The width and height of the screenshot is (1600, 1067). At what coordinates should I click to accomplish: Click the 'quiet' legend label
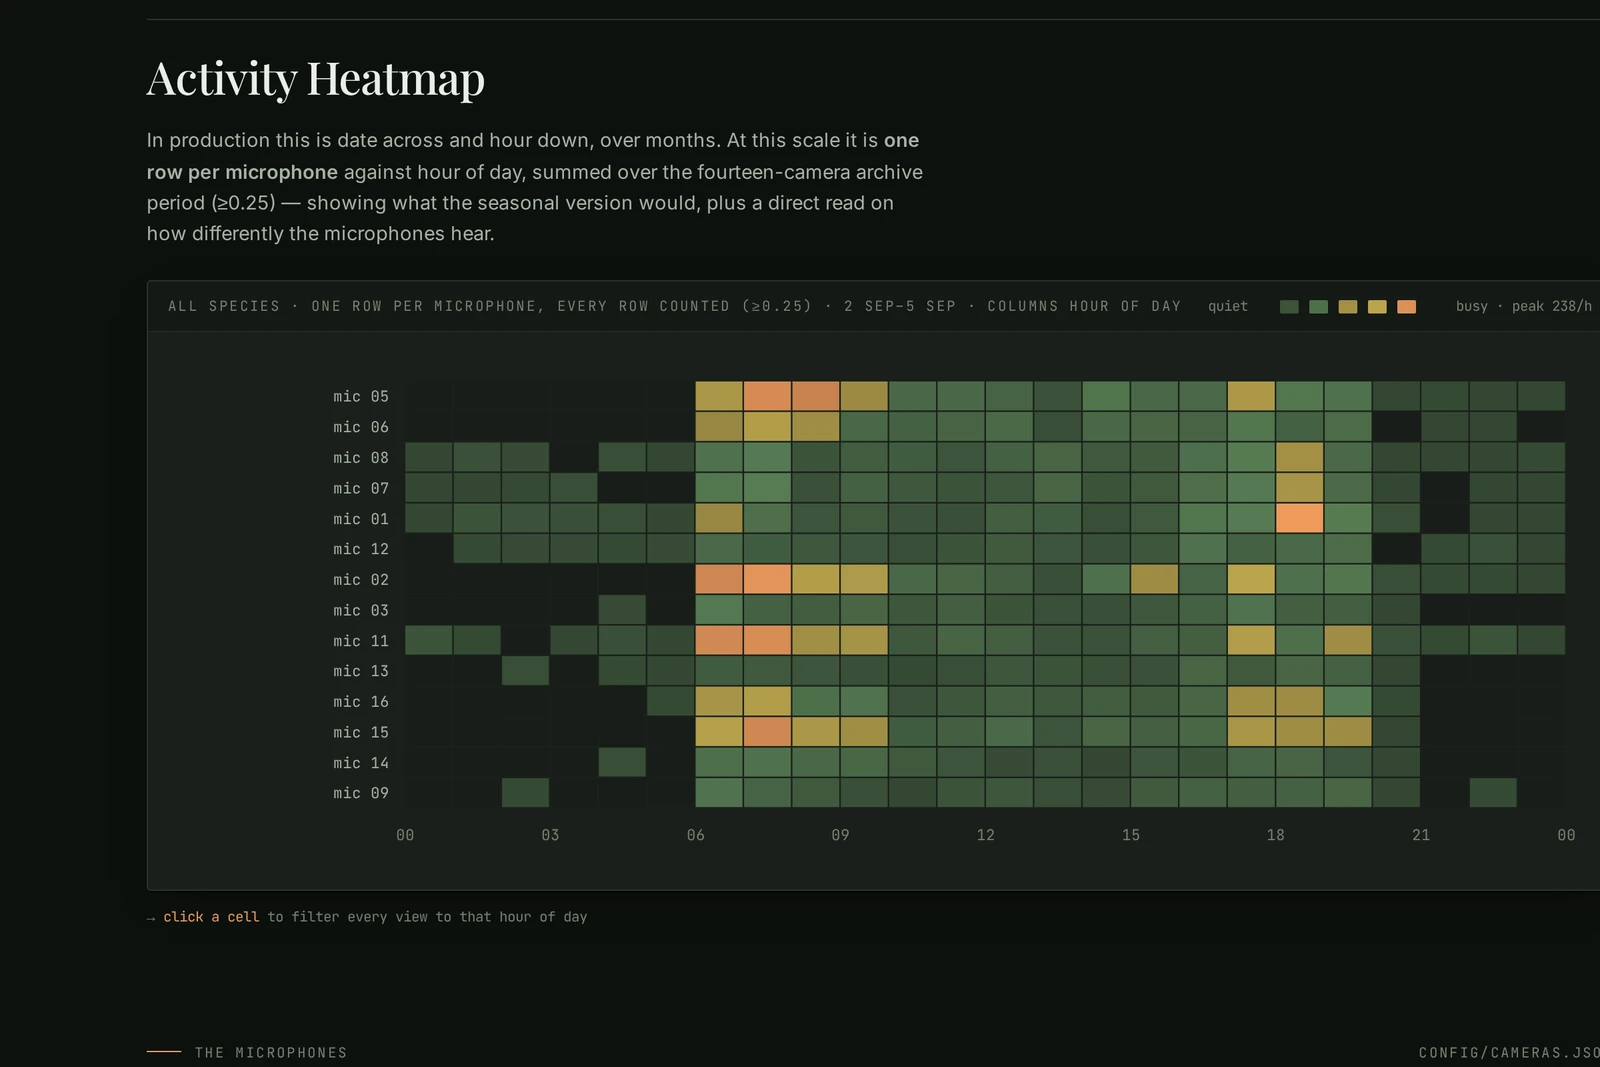point(1228,306)
